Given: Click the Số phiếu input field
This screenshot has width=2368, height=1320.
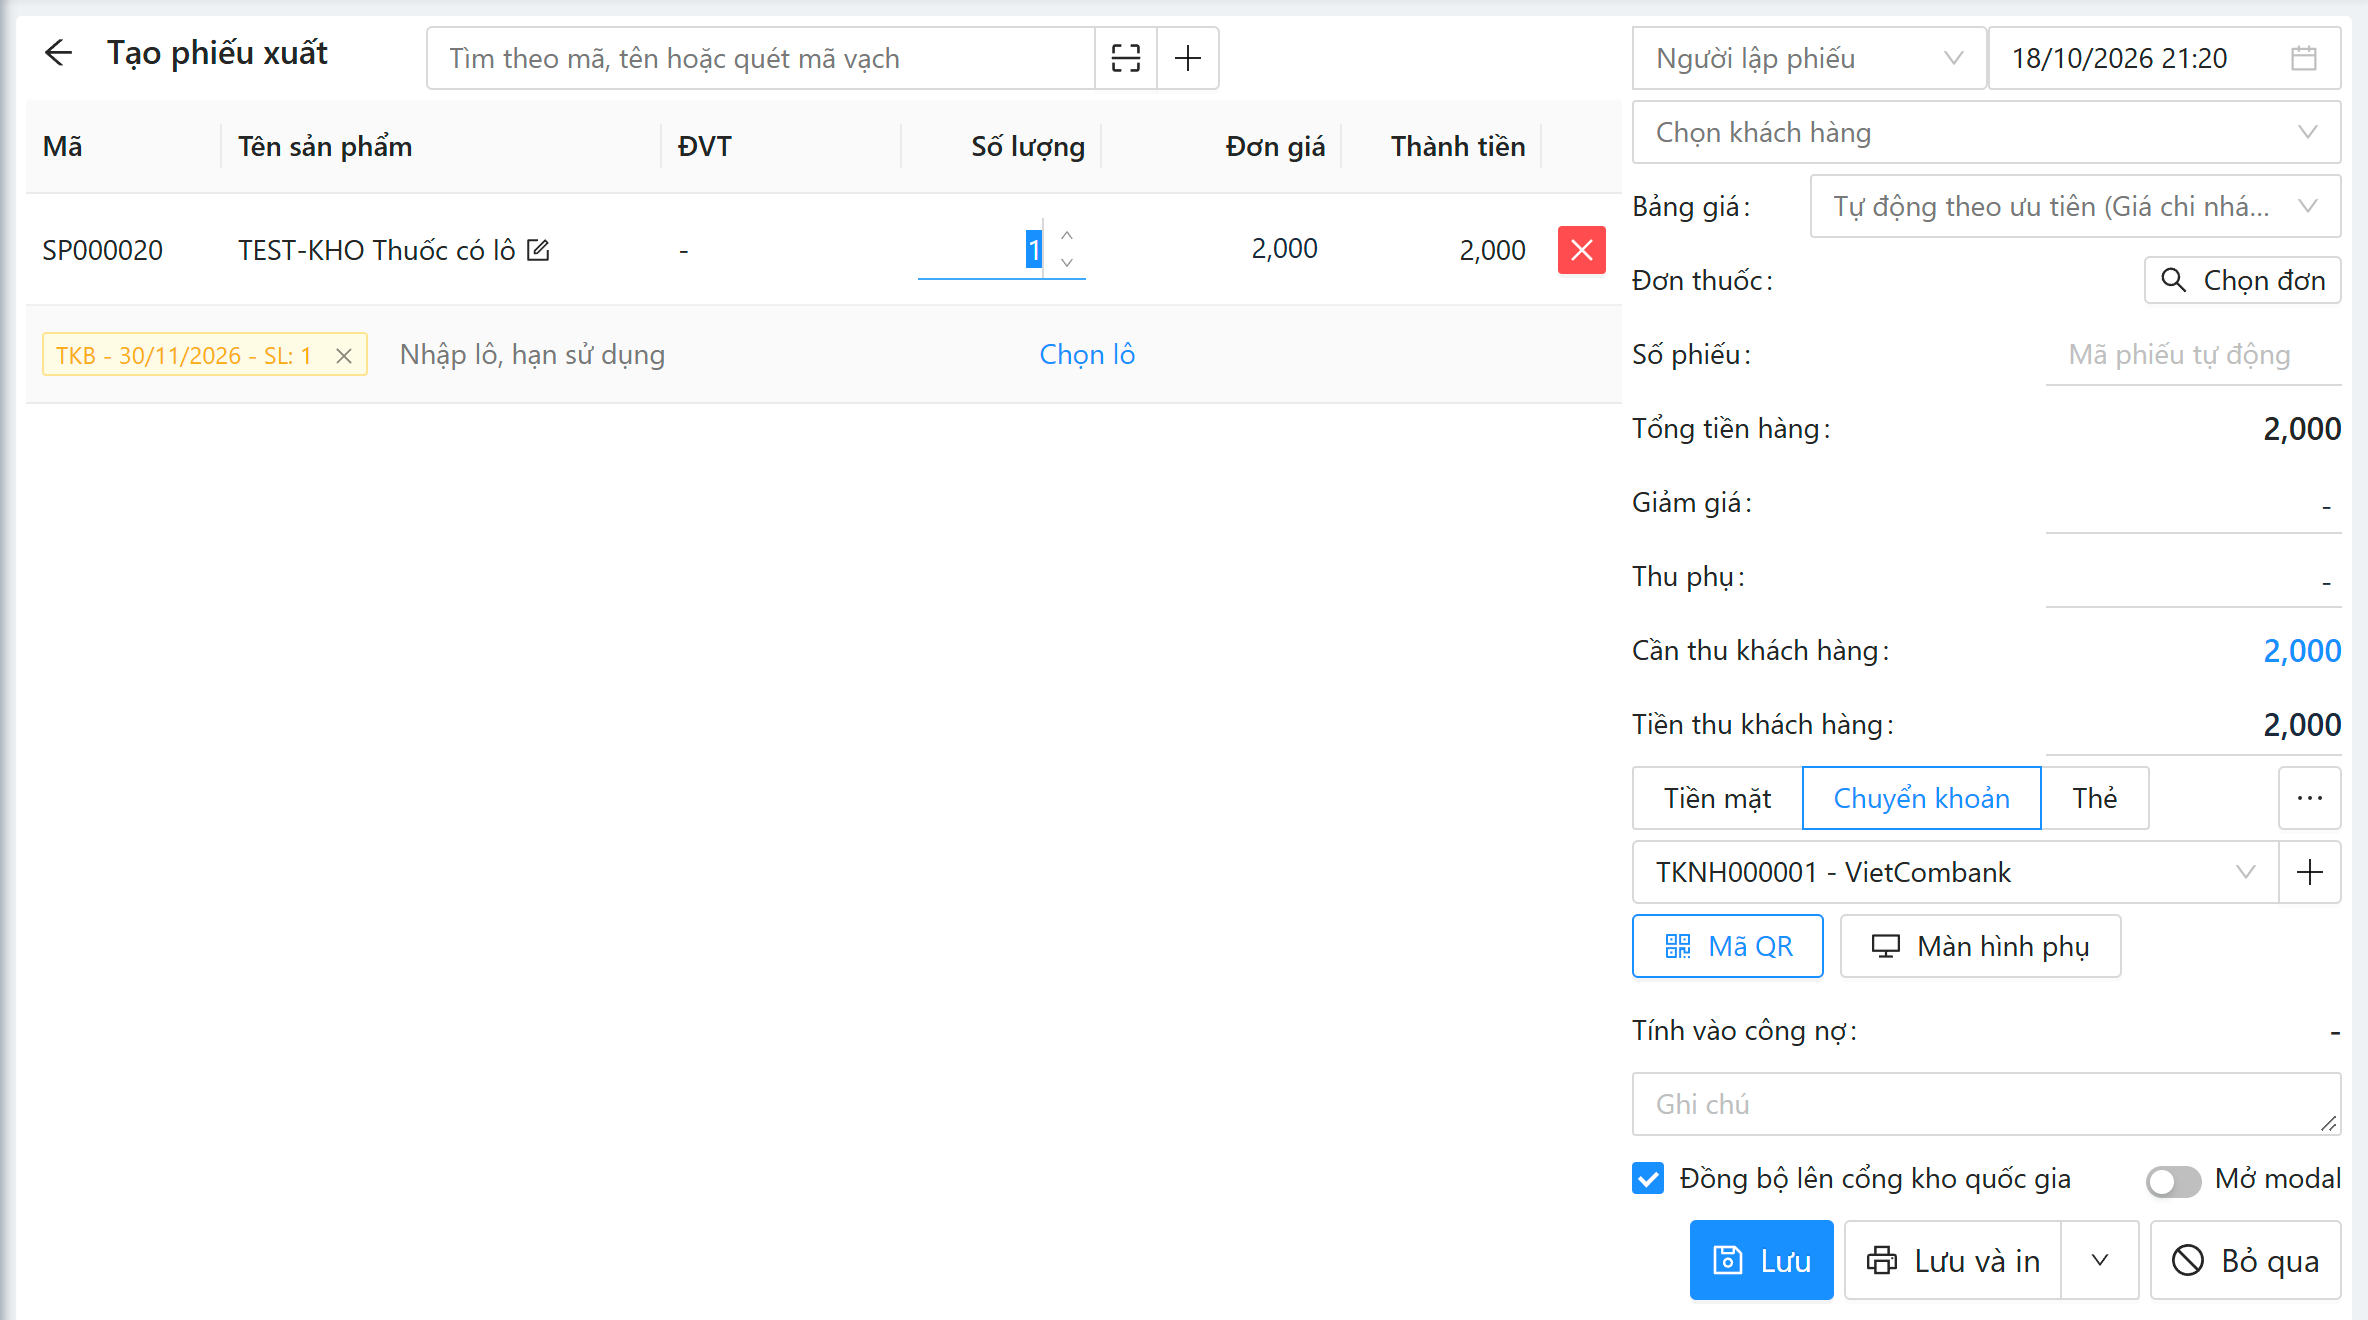Looking at the screenshot, I should click(2193, 354).
